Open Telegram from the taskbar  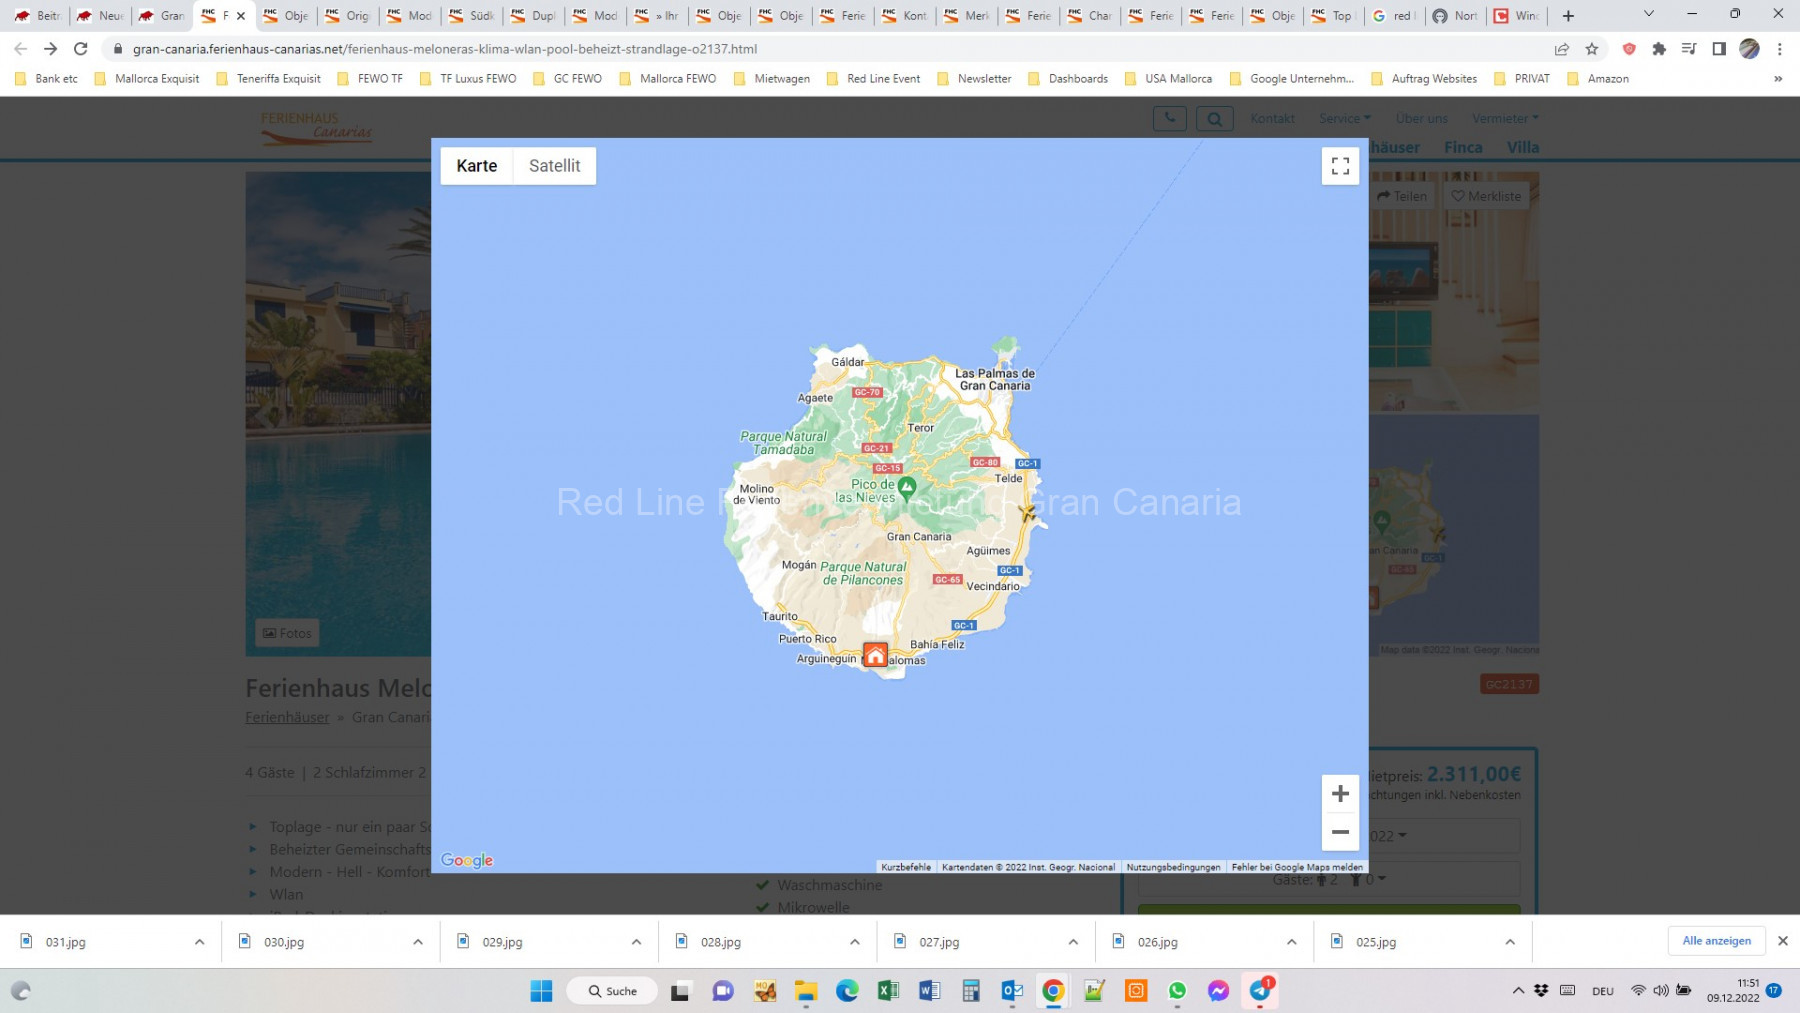tap(1260, 991)
